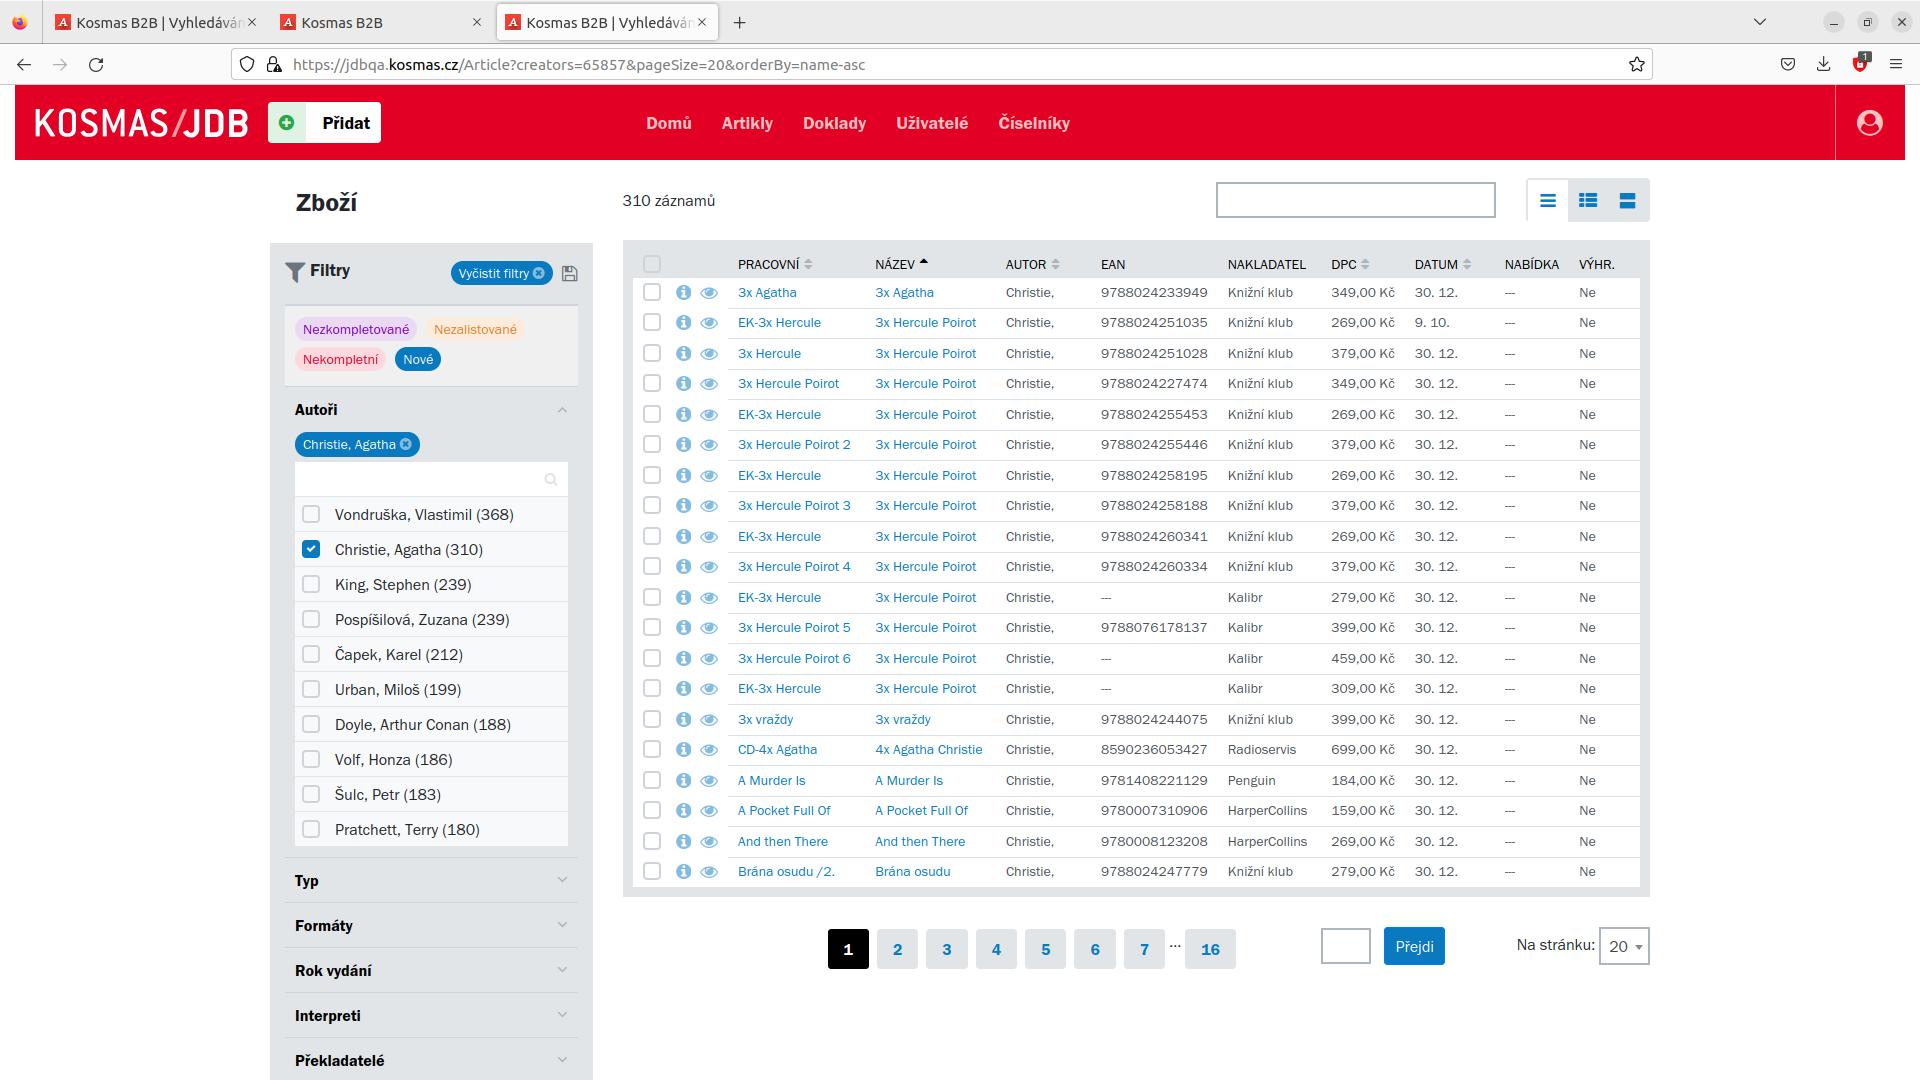Open the Na stránku page size dropdown
The height and width of the screenshot is (1080, 1920).
pyautogui.click(x=1624, y=946)
